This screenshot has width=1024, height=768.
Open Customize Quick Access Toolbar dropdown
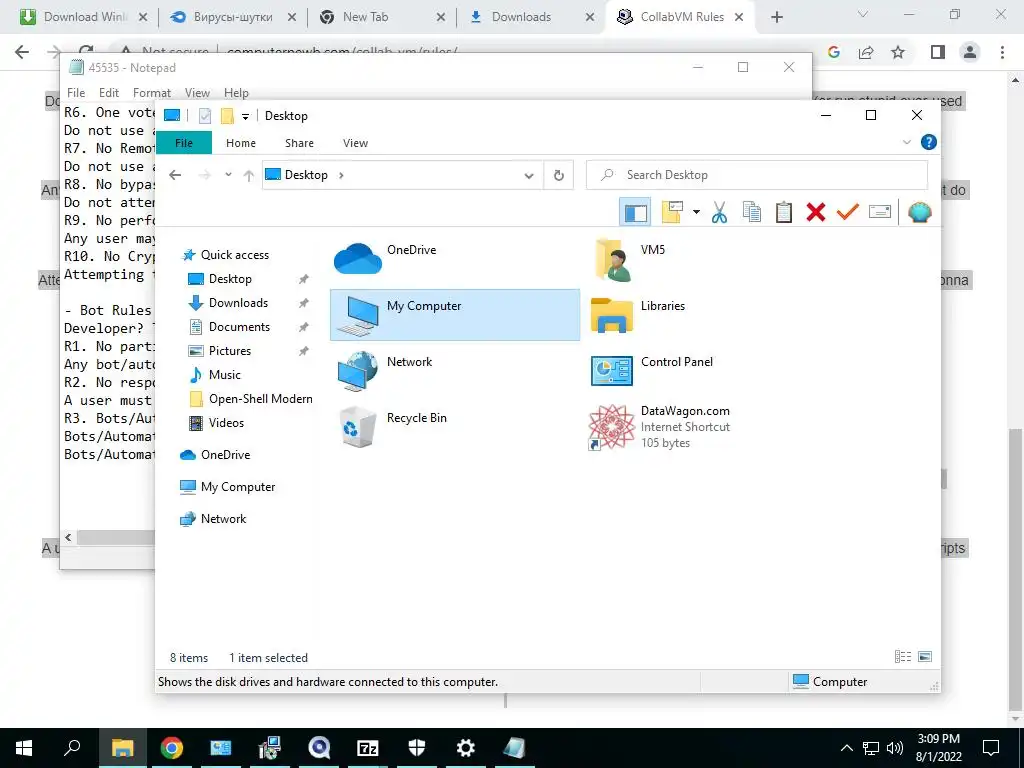(246, 116)
